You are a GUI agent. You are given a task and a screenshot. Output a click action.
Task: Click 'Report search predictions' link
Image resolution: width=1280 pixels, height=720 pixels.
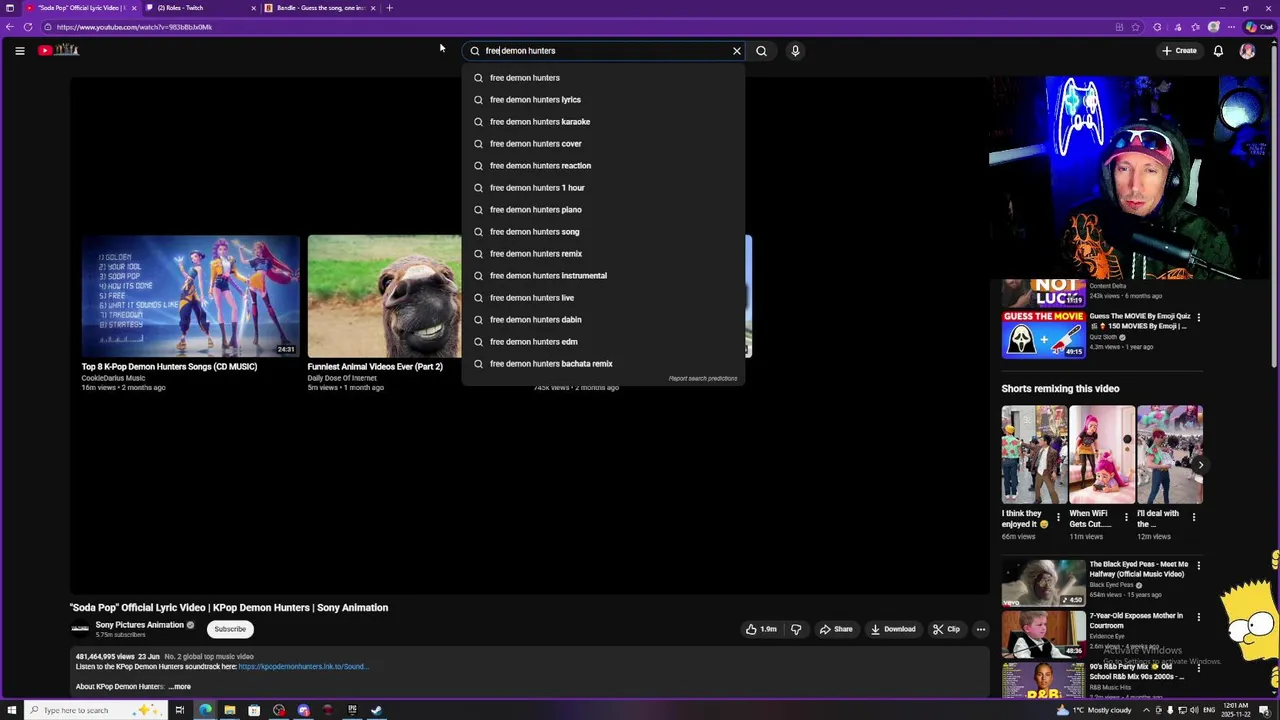pyautogui.click(x=702, y=379)
